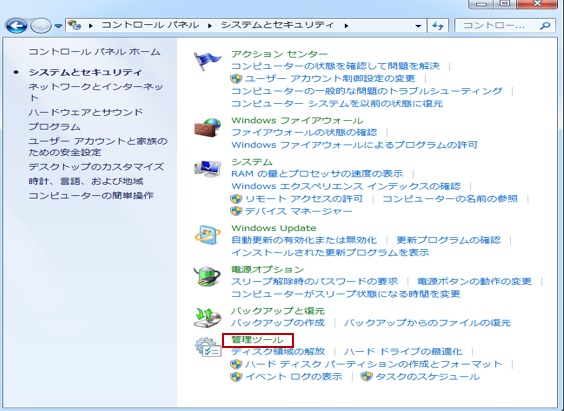
Task: Open Windows ファイアウォール heading link
Action: click(297, 120)
